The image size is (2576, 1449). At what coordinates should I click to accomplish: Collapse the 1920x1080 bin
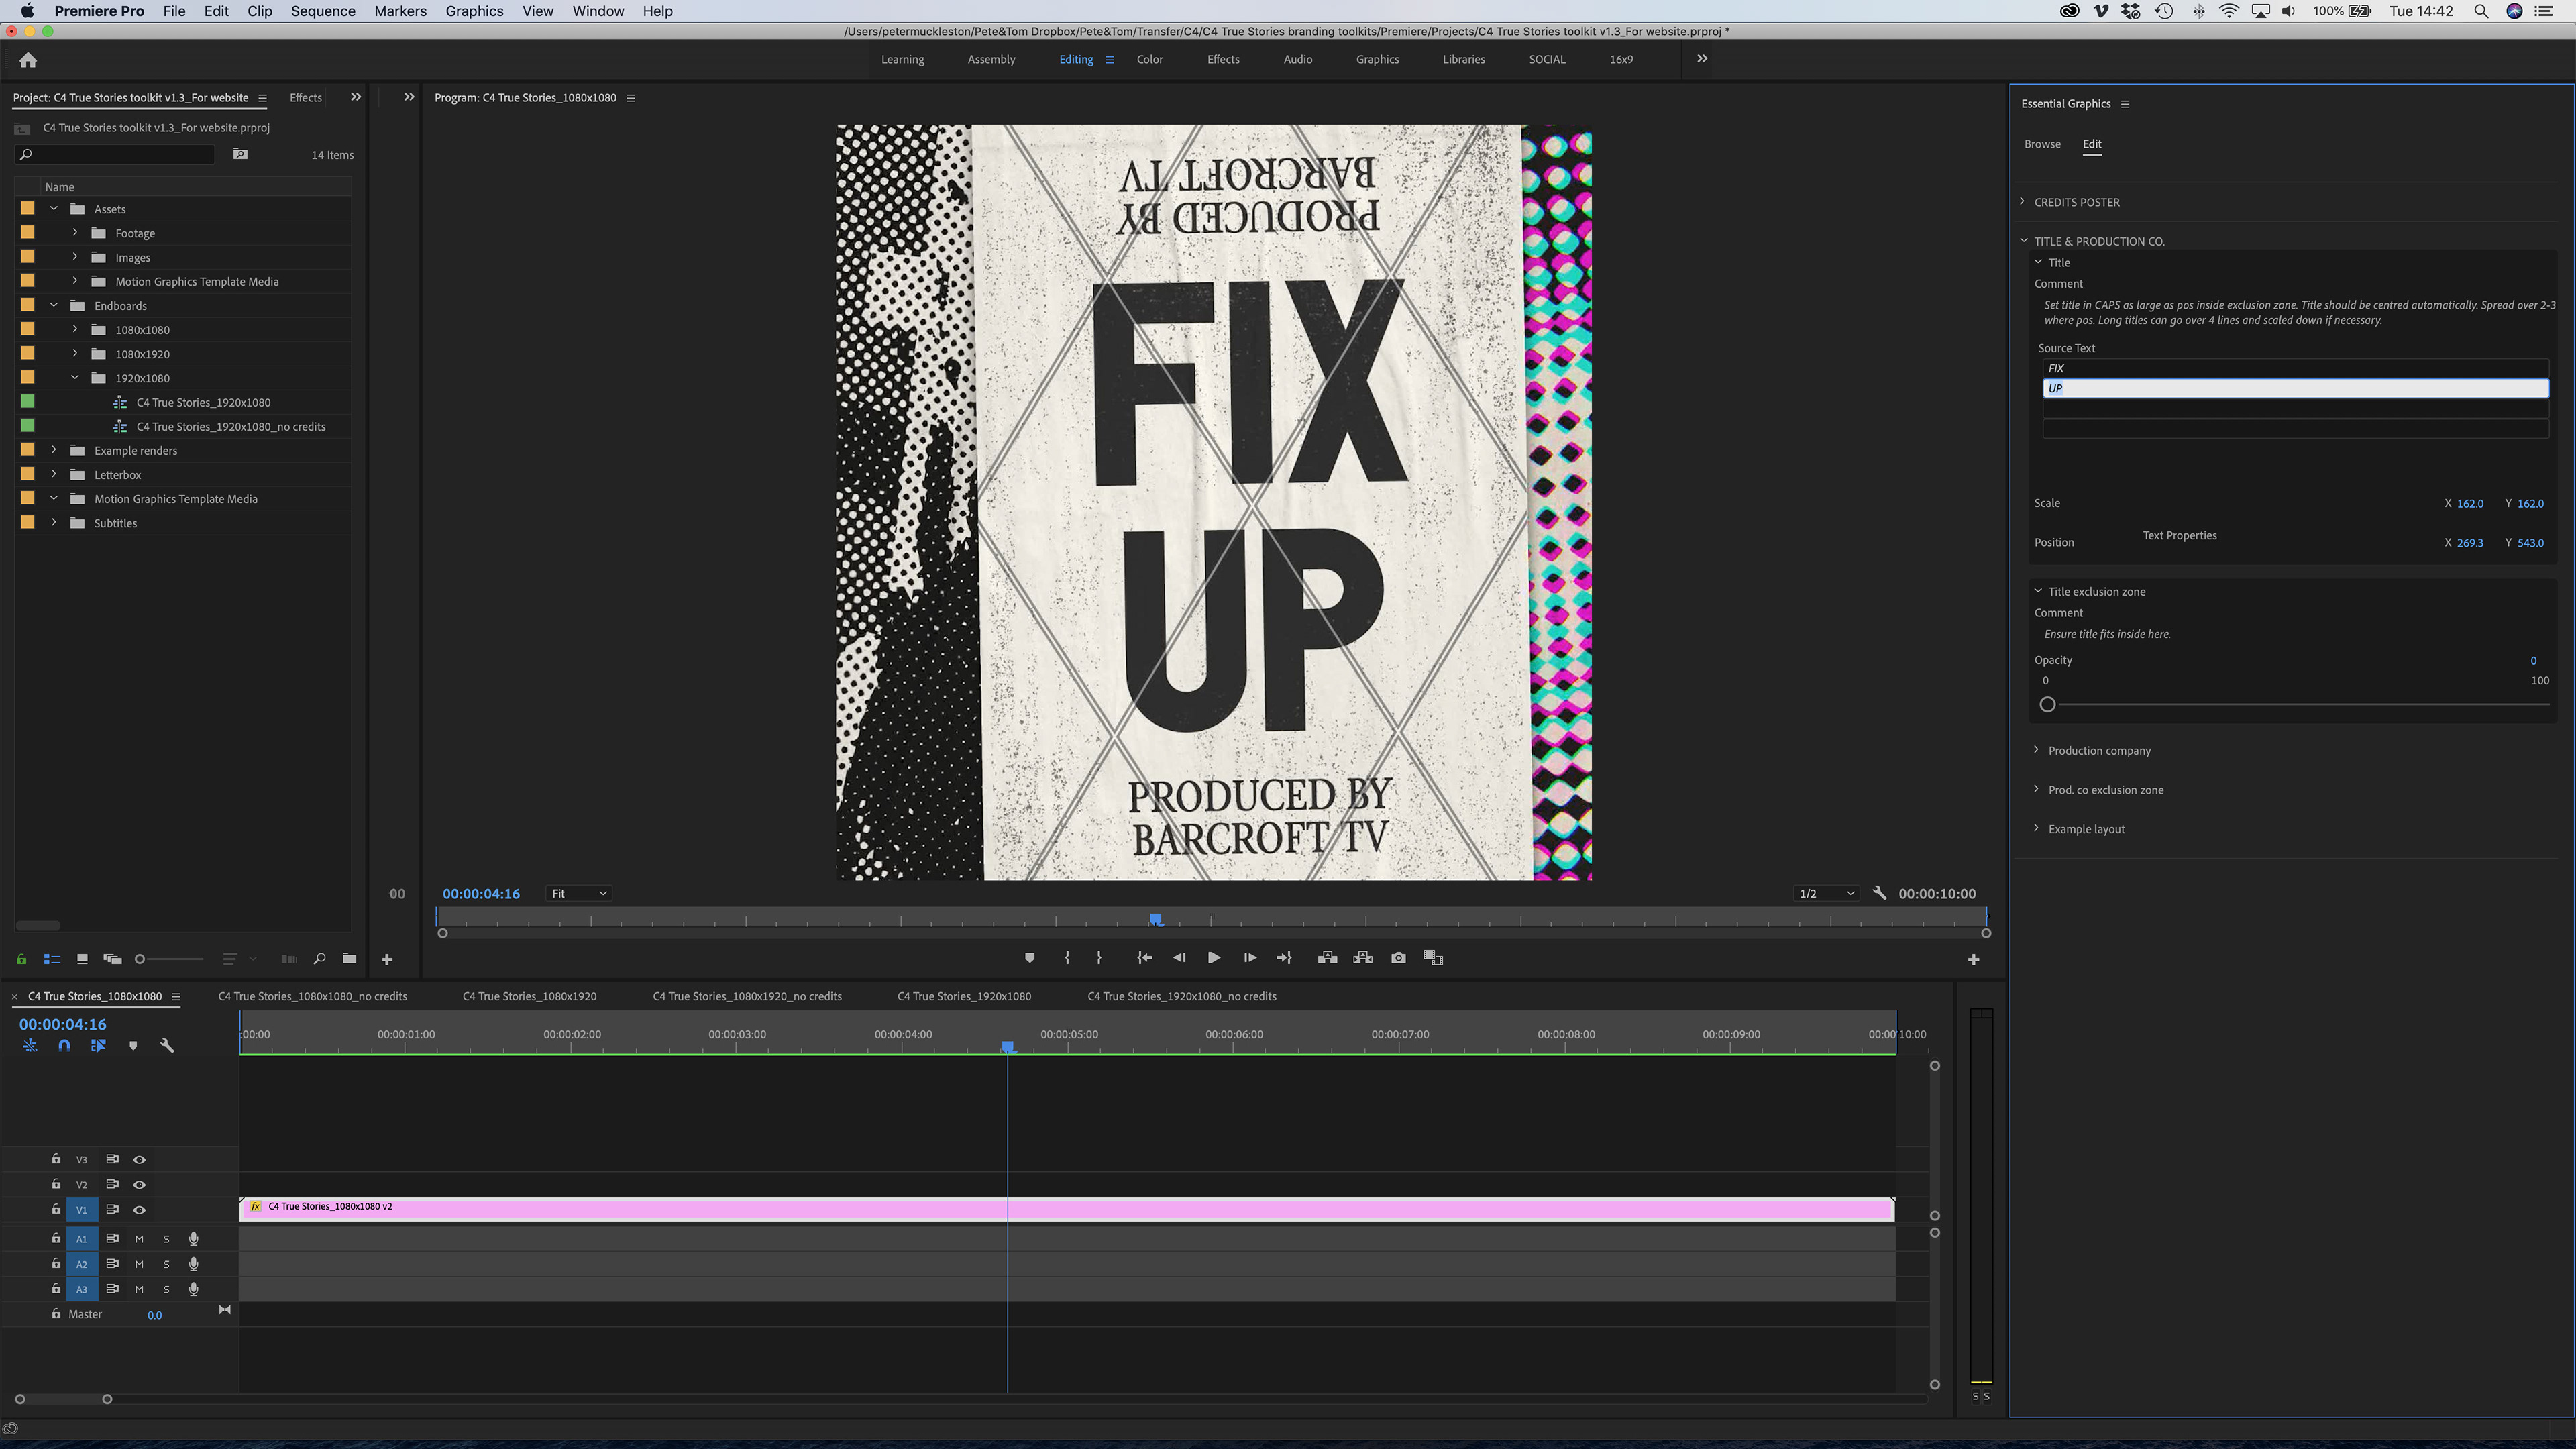point(75,378)
